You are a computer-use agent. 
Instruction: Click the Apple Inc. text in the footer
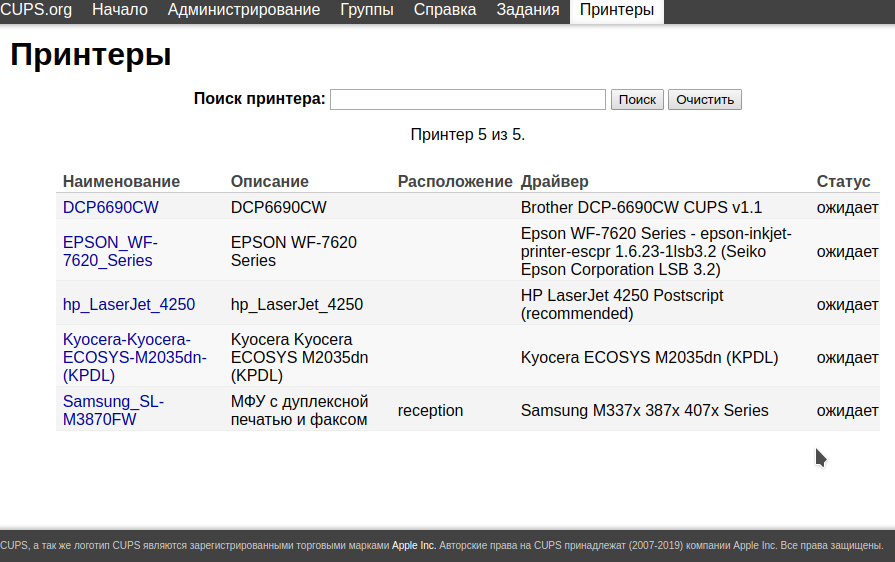[x=413, y=545]
